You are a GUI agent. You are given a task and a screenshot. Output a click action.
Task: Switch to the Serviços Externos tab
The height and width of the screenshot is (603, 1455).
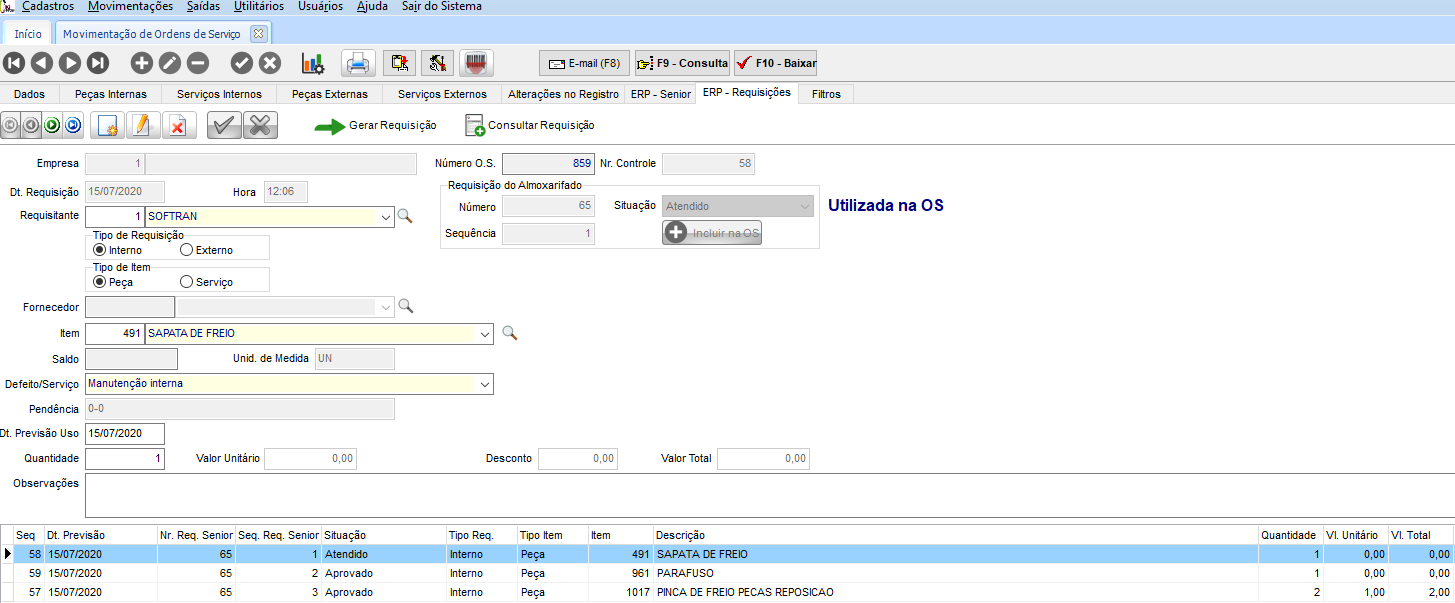pyautogui.click(x=442, y=94)
